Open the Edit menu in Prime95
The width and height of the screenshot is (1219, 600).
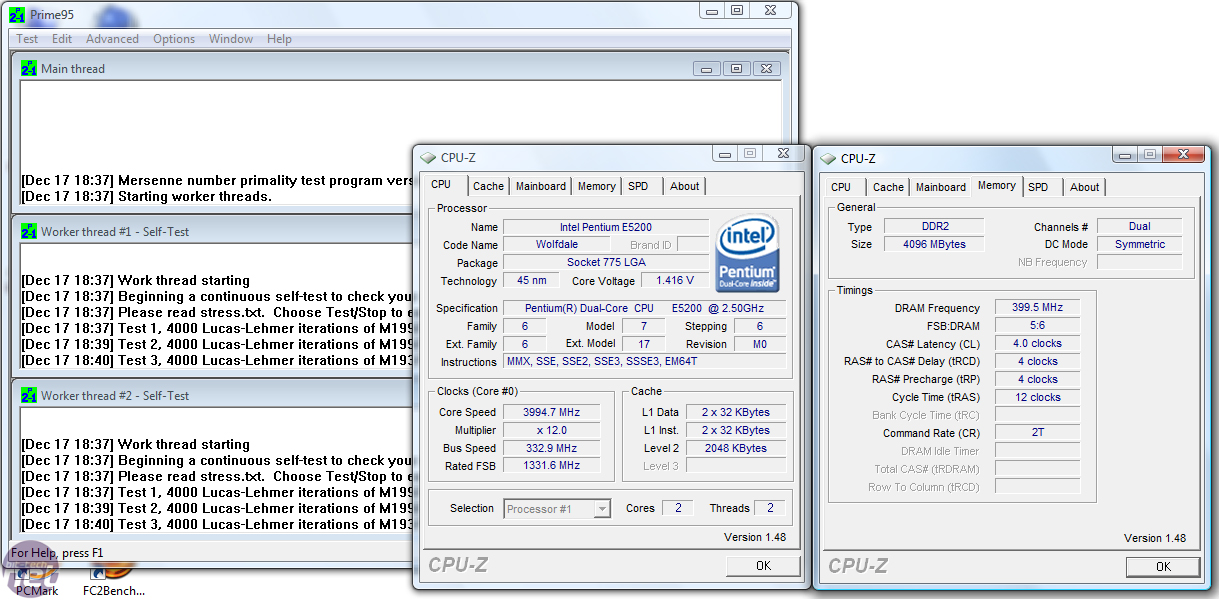[62, 39]
